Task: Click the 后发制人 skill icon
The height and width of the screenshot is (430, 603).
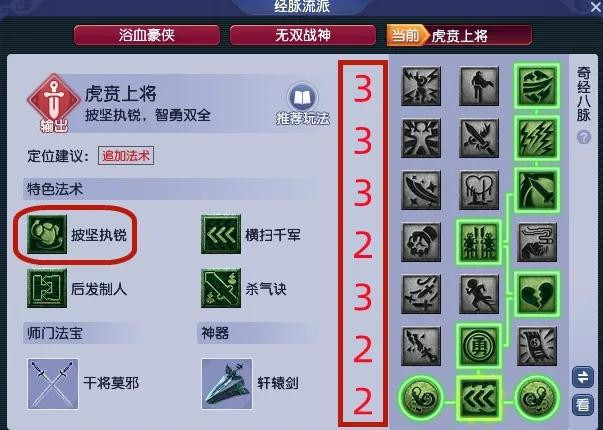Action: (47, 288)
